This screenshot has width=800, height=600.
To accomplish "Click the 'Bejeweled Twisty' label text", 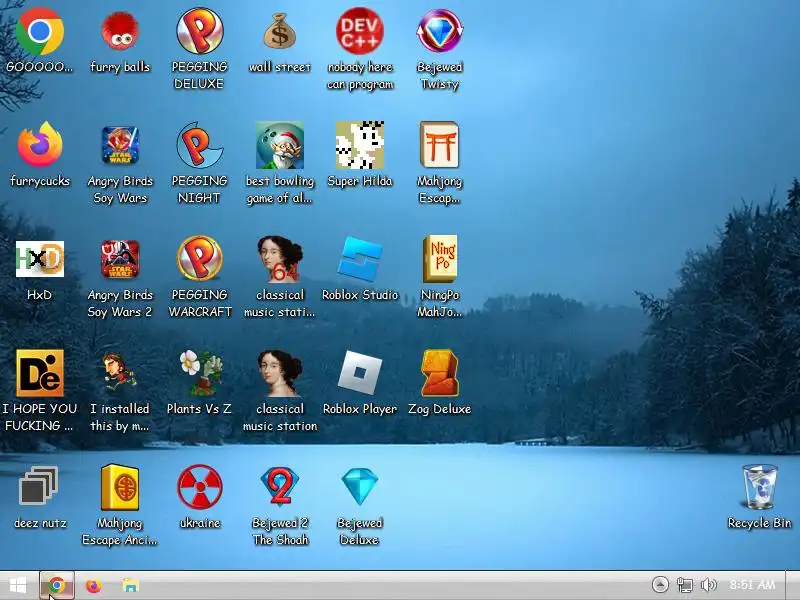I will [x=439, y=75].
